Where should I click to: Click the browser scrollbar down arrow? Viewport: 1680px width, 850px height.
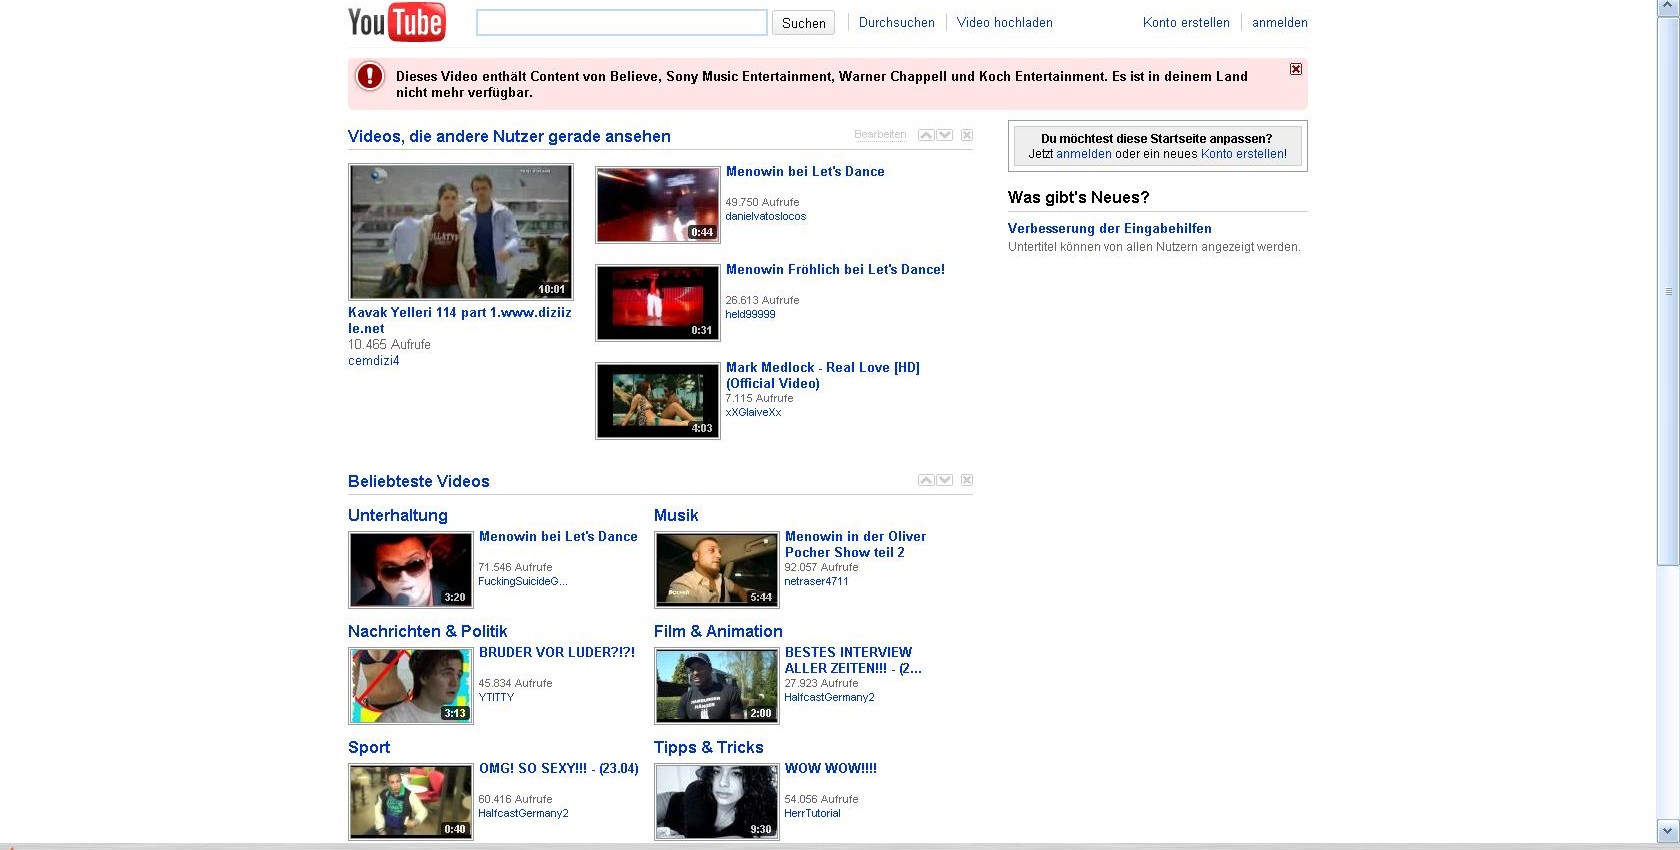(1668, 830)
